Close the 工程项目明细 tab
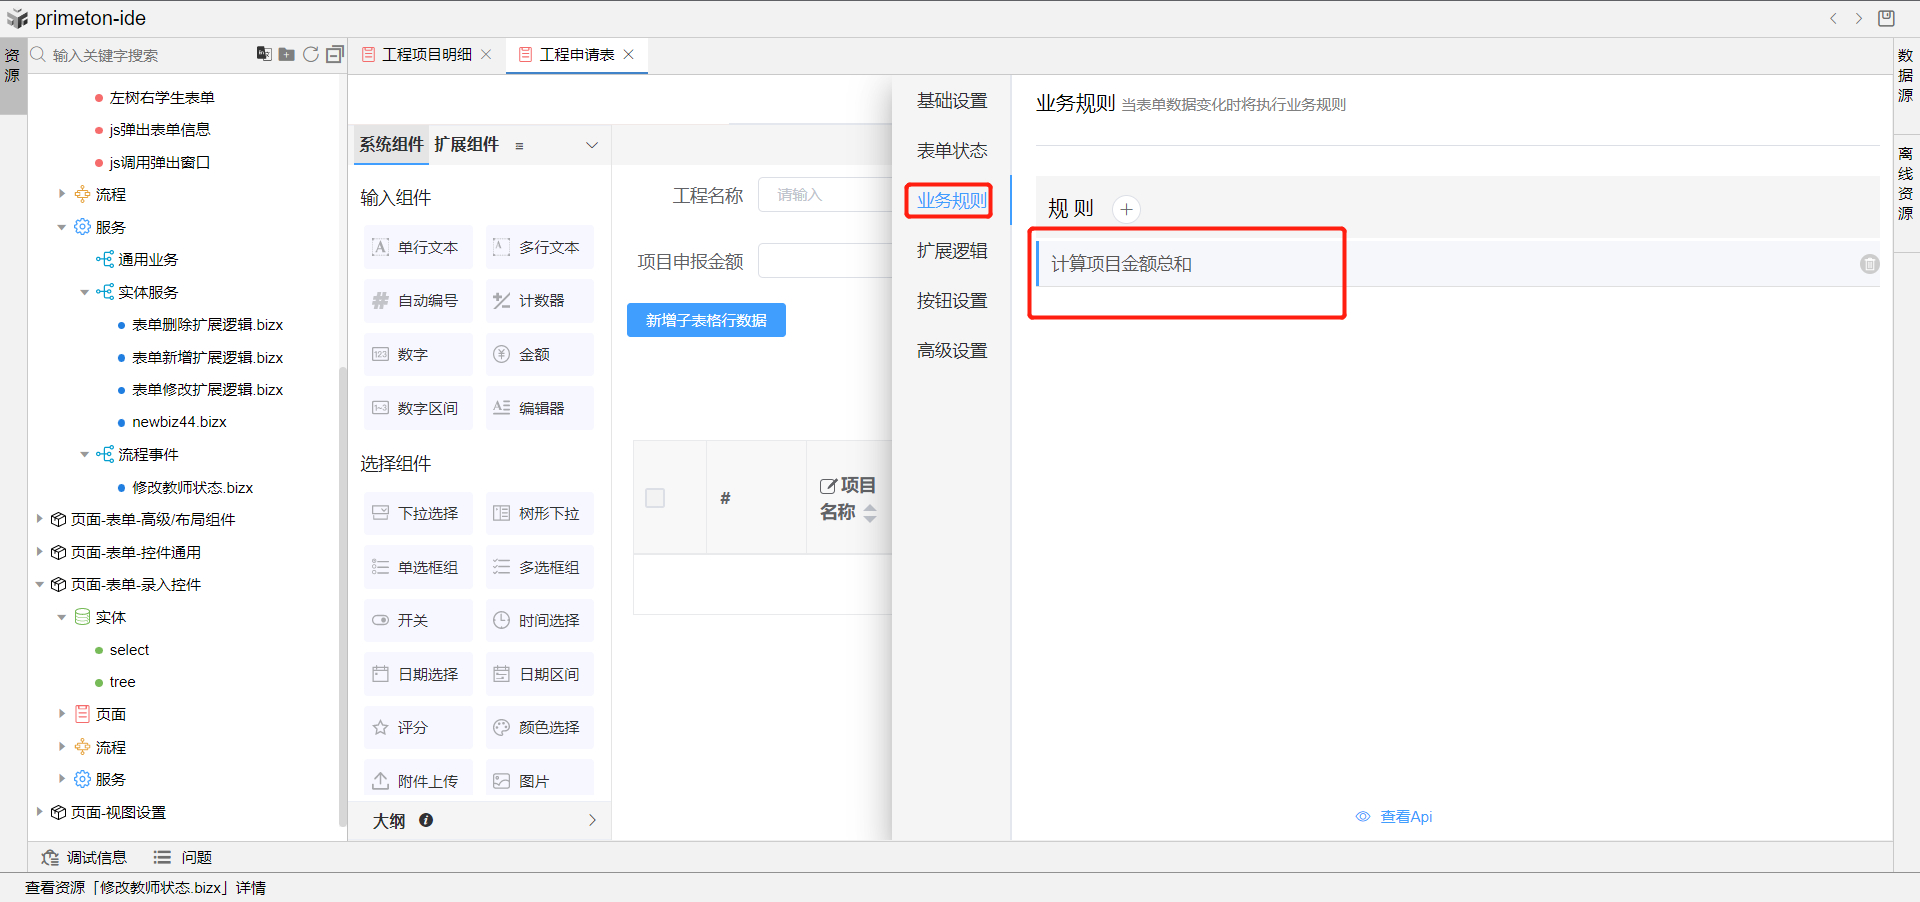 coord(486,55)
